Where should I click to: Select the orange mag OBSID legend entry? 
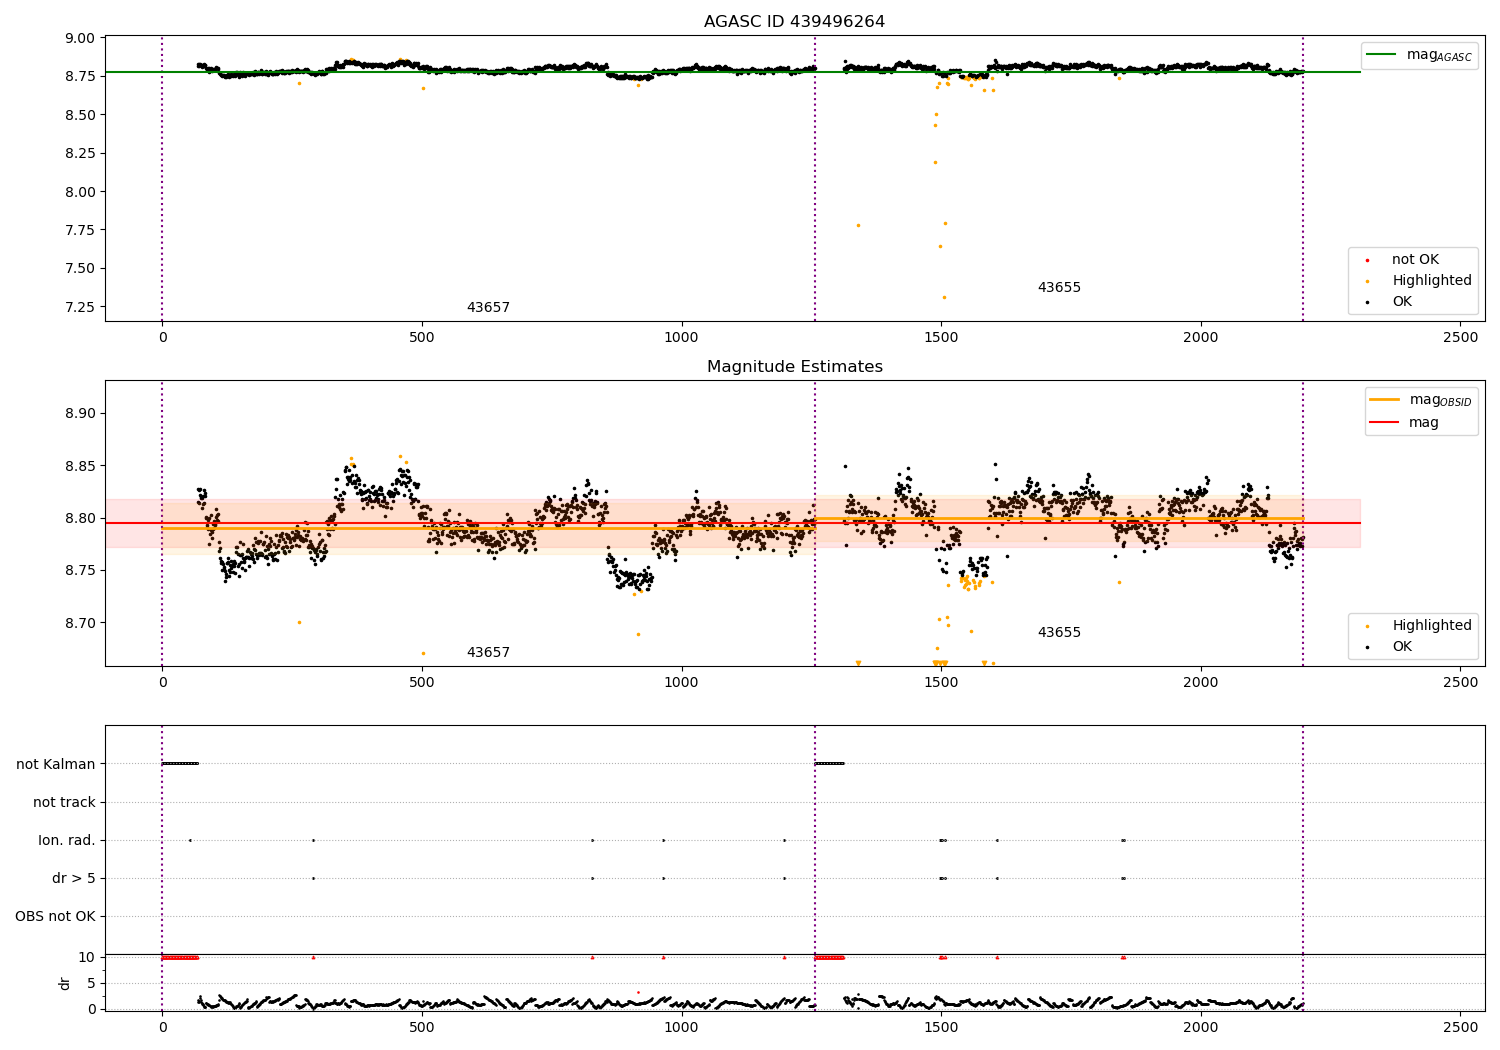pos(1420,400)
